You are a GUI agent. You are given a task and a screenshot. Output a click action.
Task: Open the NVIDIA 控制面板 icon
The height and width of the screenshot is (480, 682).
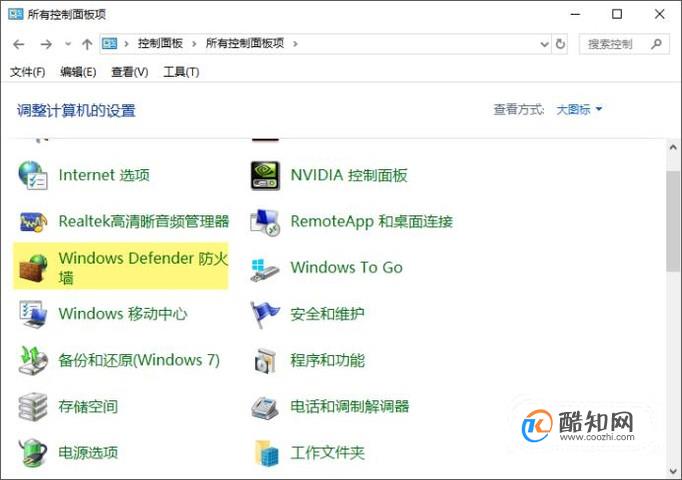click(265, 176)
